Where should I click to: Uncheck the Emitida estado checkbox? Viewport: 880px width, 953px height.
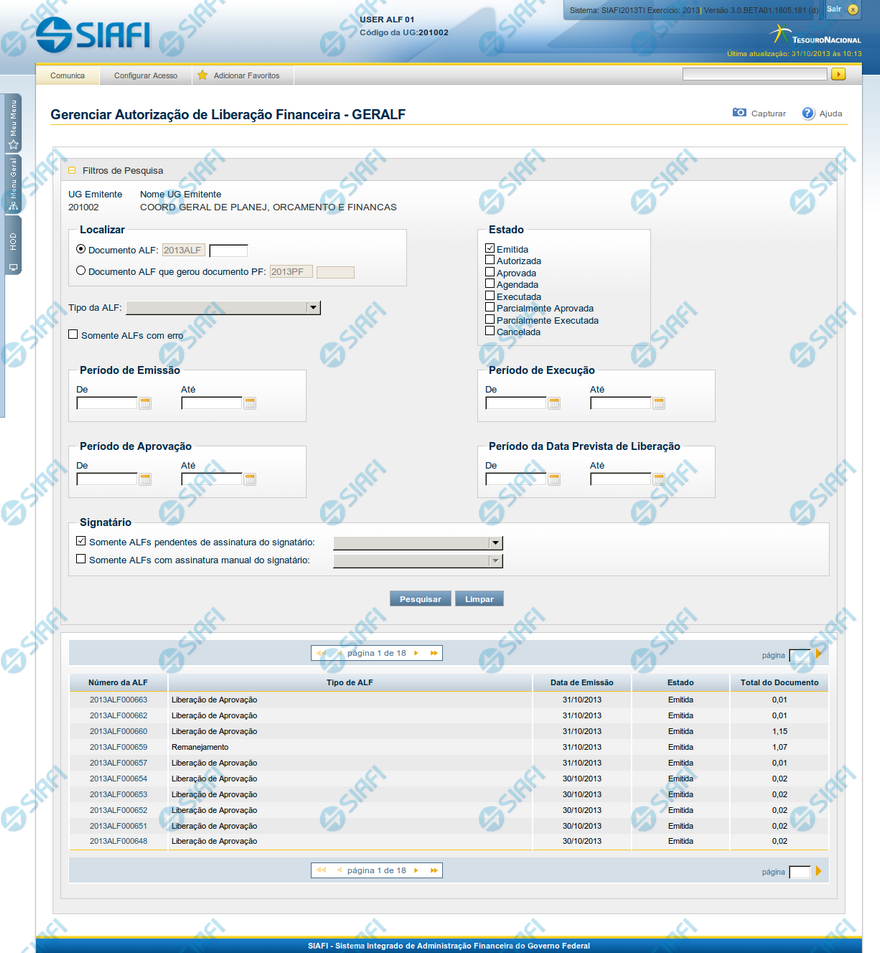(x=490, y=249)
